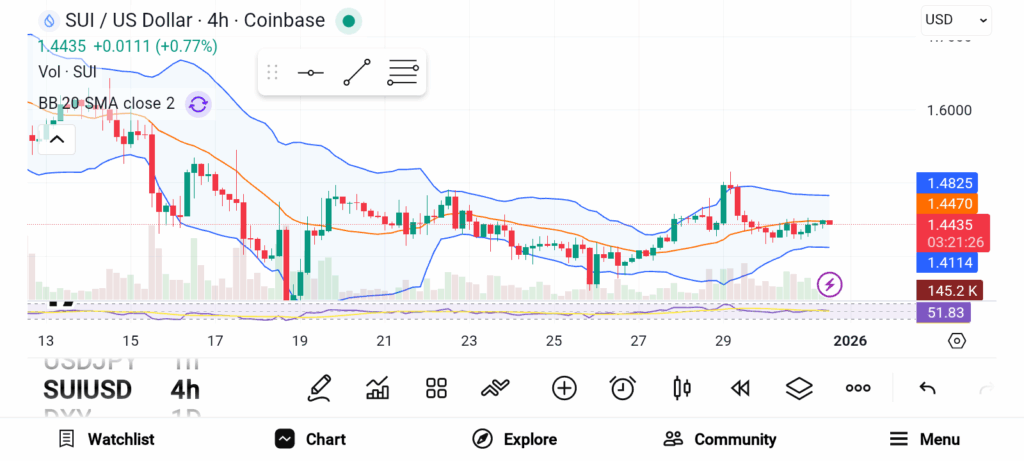Open the layout grid icon
Image resolution: width=1024 pixels, height=461 pixels.
(x=436, y=388)
